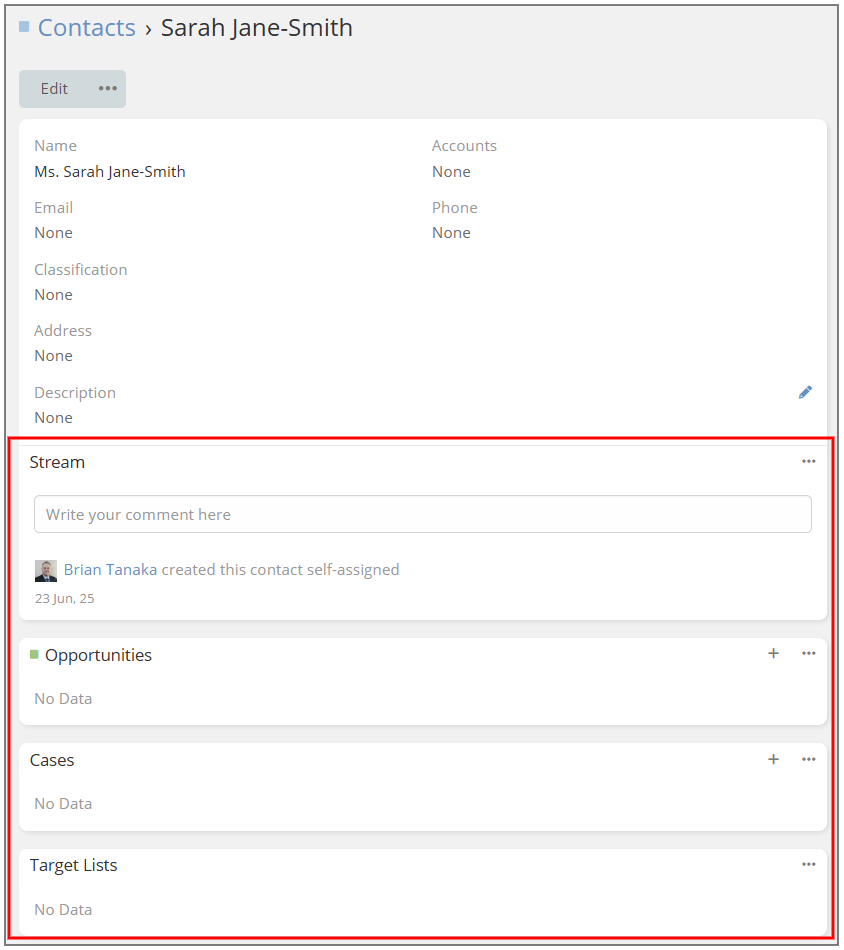Click the blue Contacts module icon

[x=24, y=26]
